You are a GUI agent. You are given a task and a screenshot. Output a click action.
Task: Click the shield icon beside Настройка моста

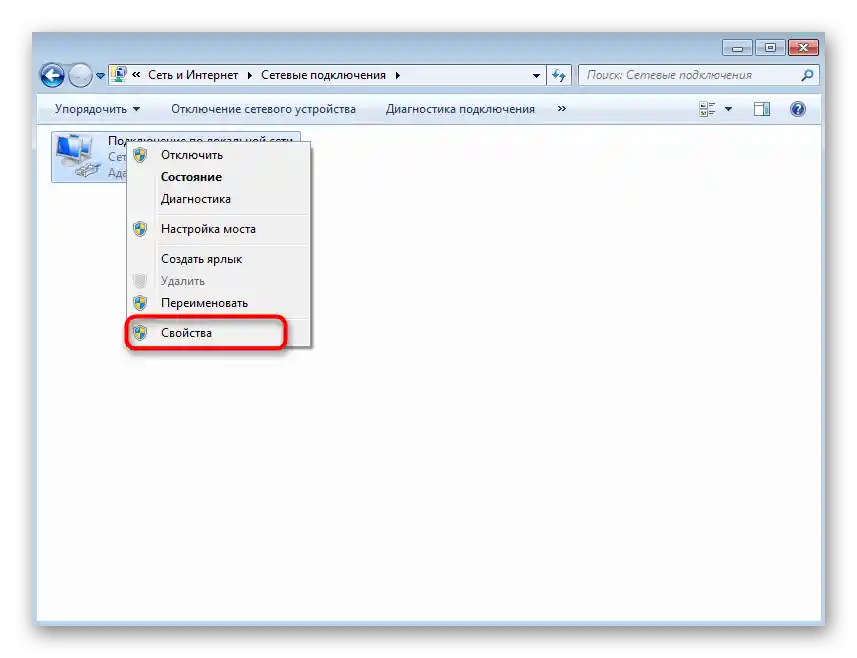[140, 229]
